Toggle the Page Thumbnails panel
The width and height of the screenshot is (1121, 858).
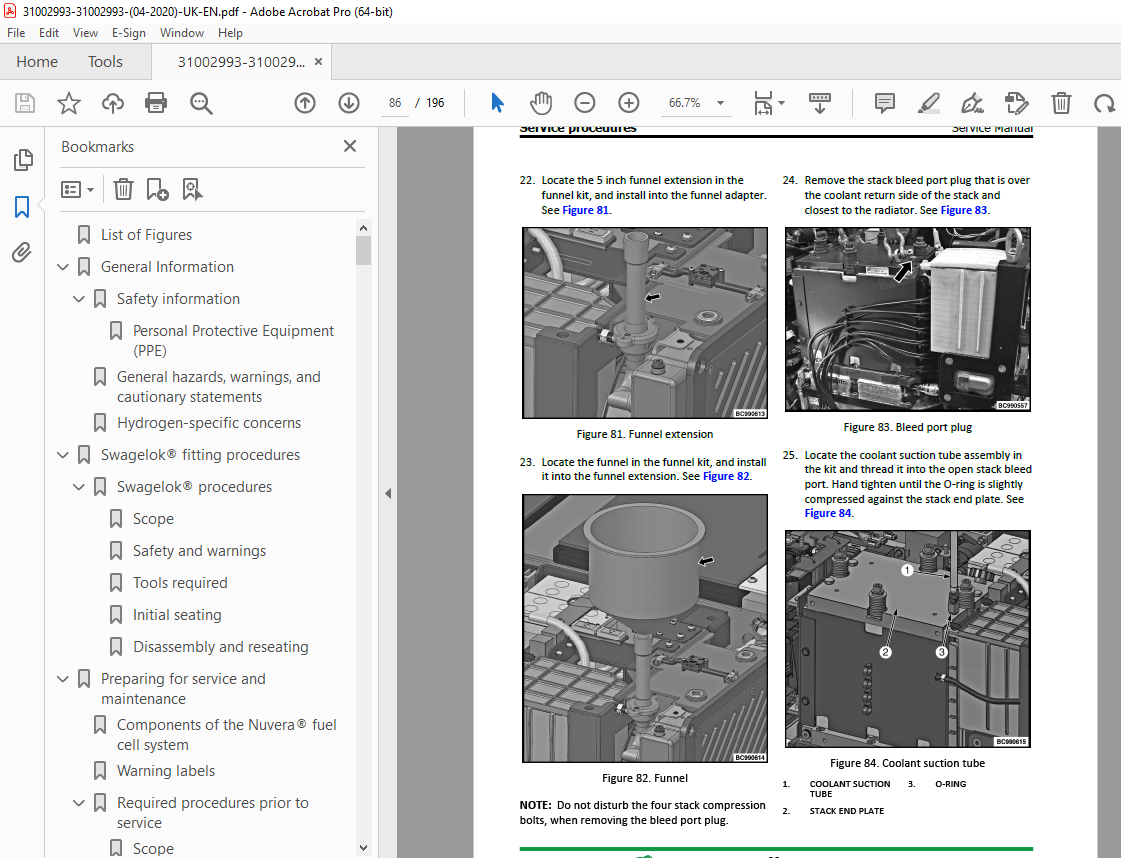22,159
